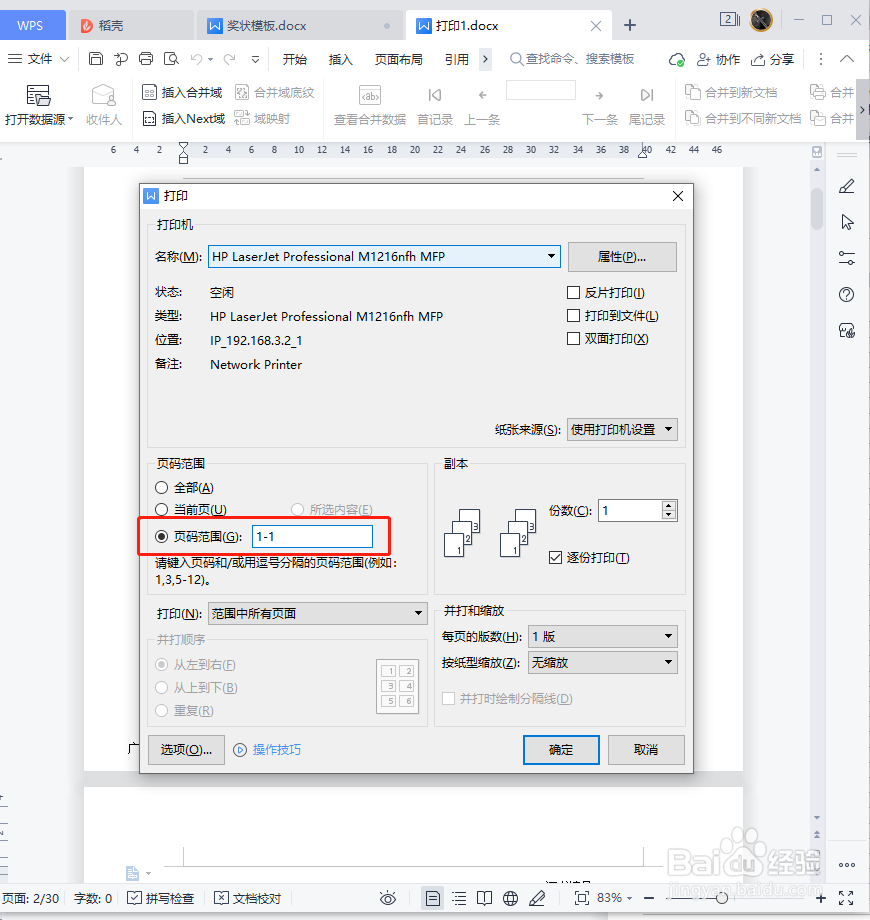Uncheck 逐份打印(T) collate checkbox
870x920 pixels.
click(556, 557)
